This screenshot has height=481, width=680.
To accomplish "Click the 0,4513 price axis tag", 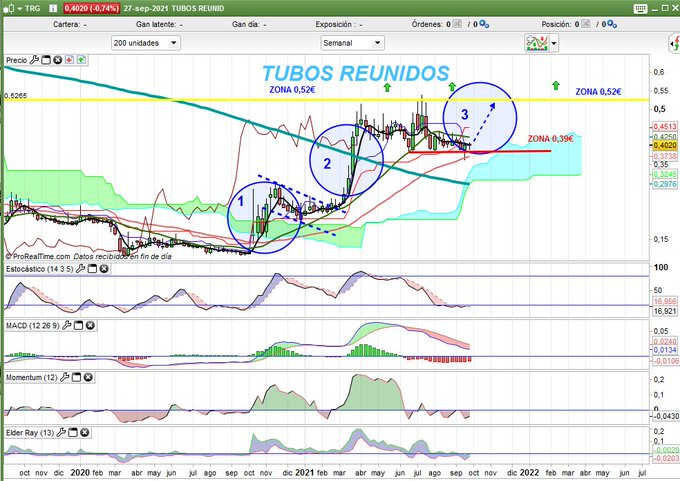I will tap(664, 127).
